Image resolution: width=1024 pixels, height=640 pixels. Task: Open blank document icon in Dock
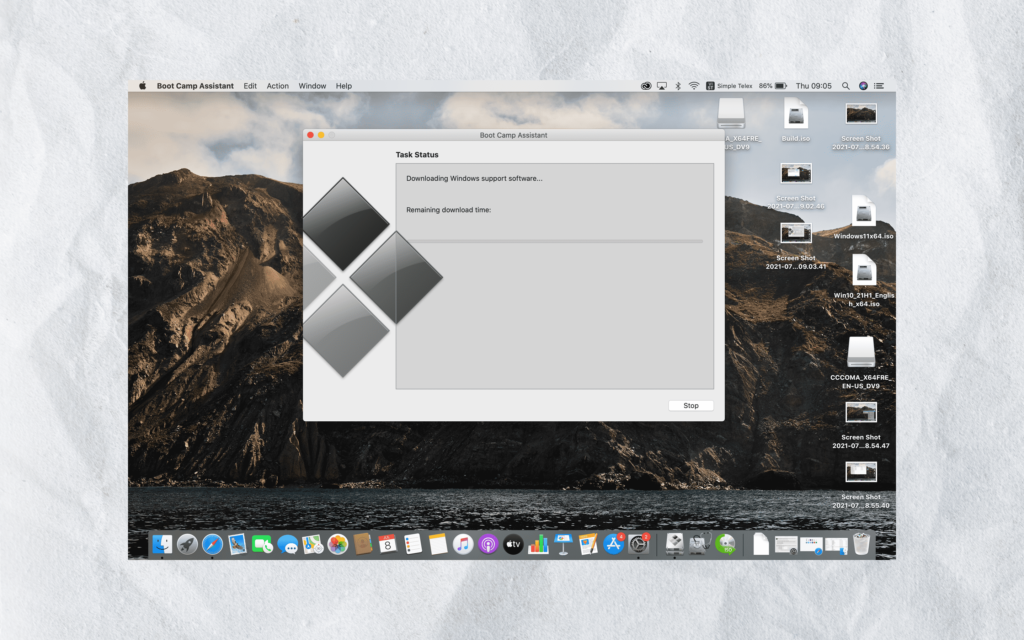tap(760, 544)
